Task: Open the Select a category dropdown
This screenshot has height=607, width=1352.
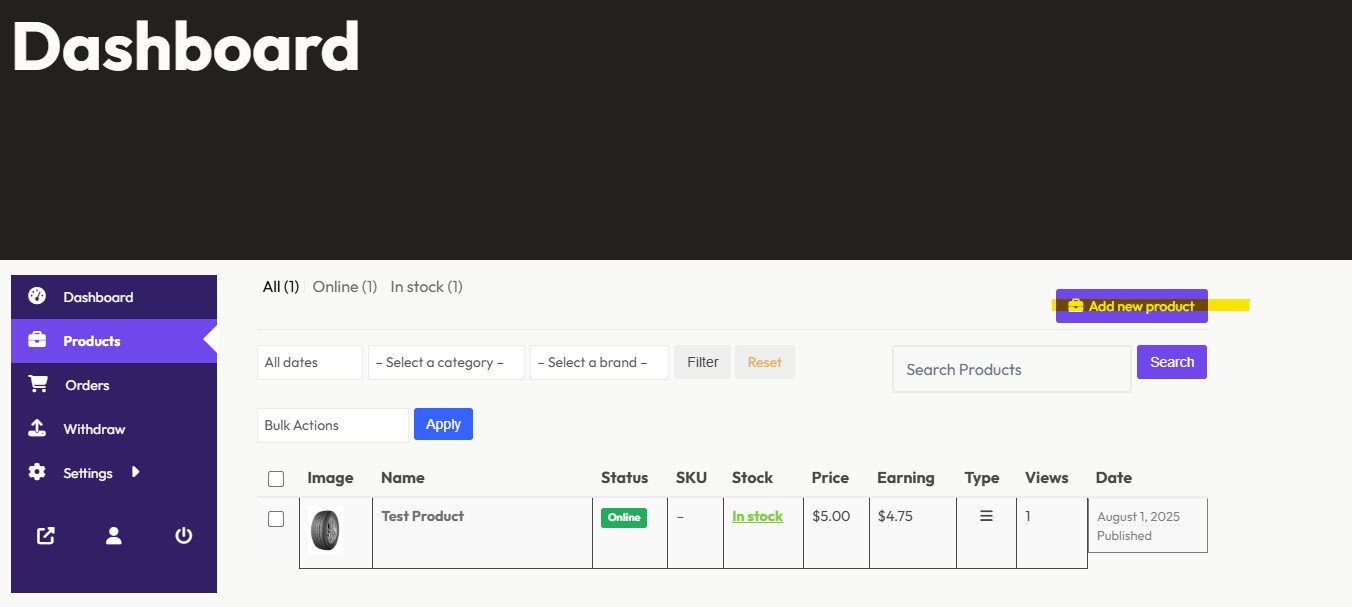Action: tap(446, 363)
